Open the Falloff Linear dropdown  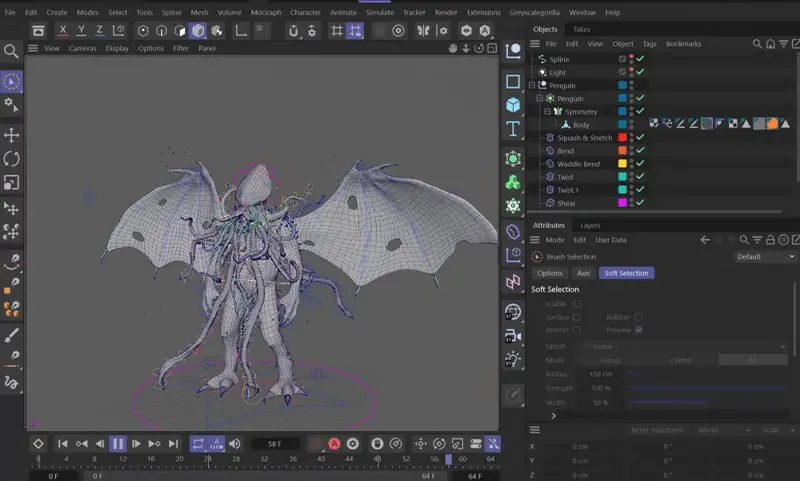[686, 346]
